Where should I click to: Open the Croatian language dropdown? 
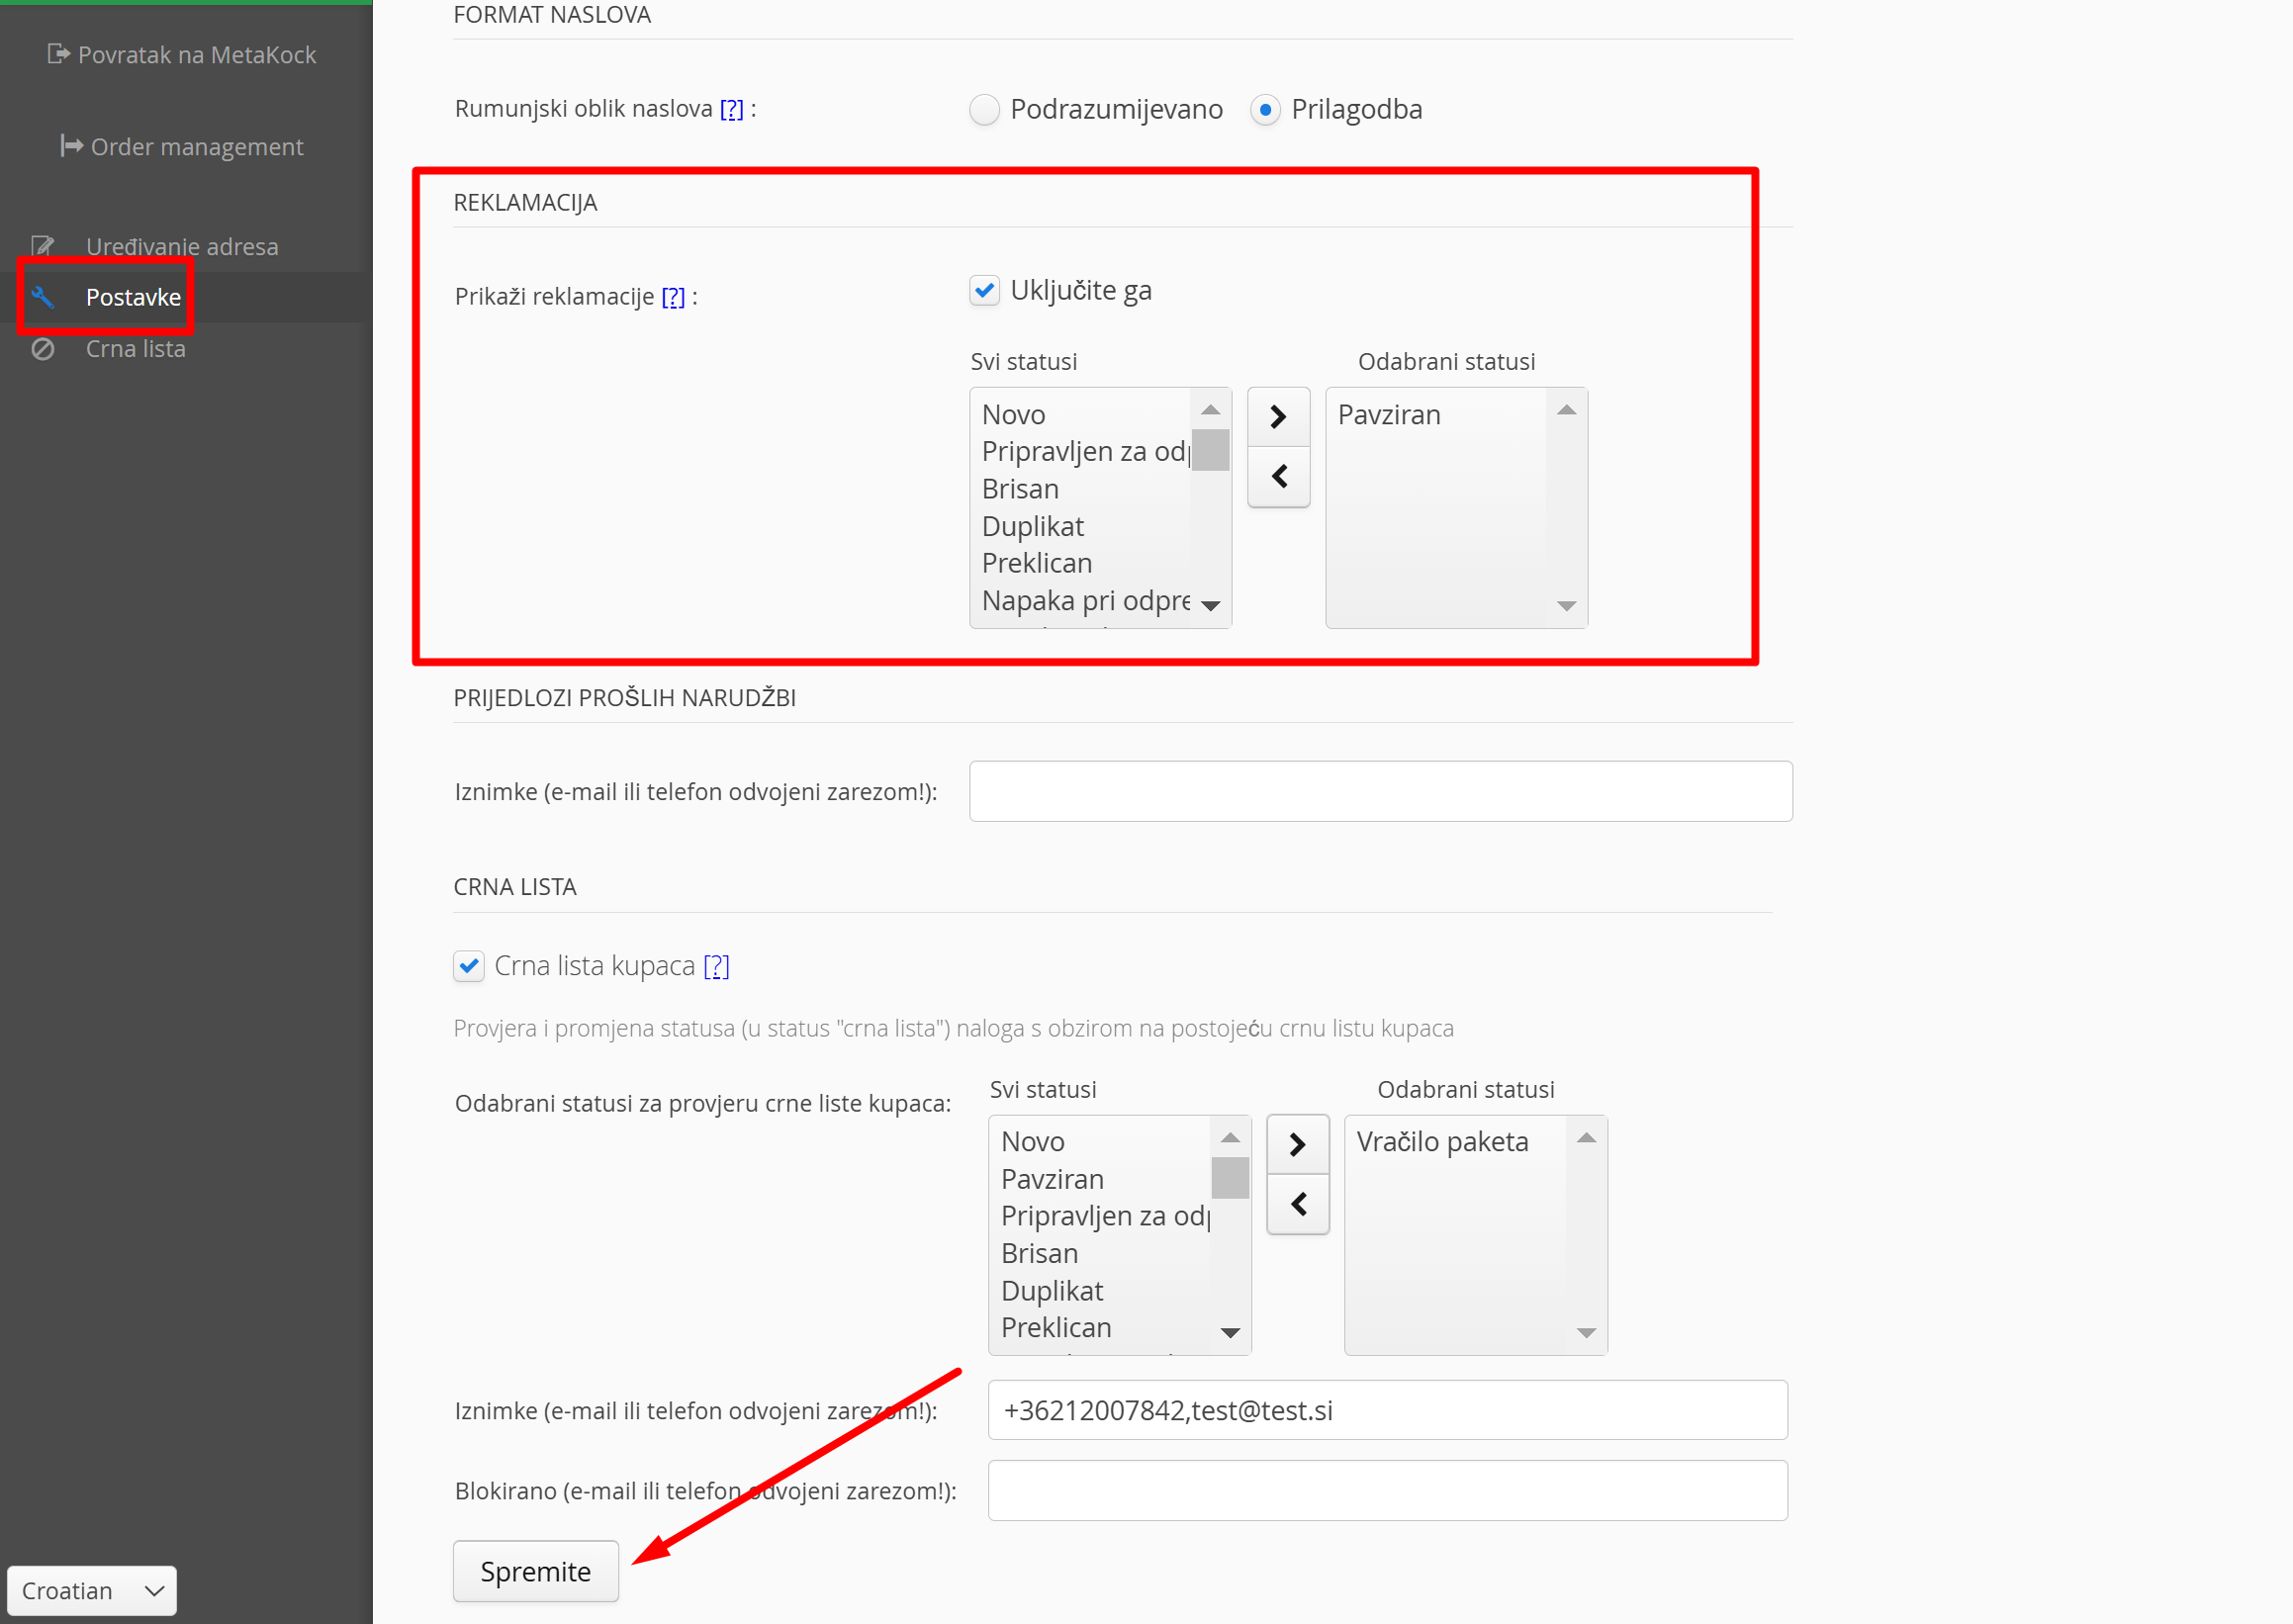point(92,1590)
